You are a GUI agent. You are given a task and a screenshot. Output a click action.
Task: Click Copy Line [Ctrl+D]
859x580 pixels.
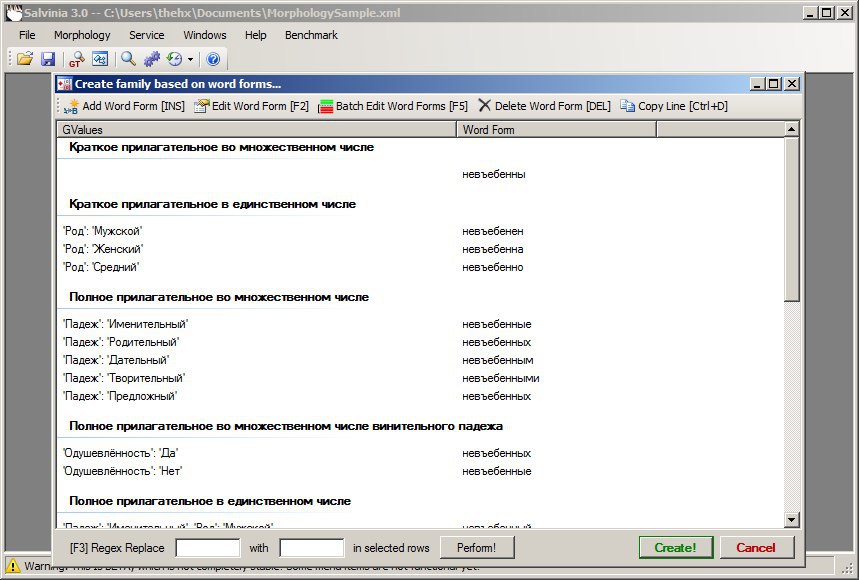click(674, 106)
